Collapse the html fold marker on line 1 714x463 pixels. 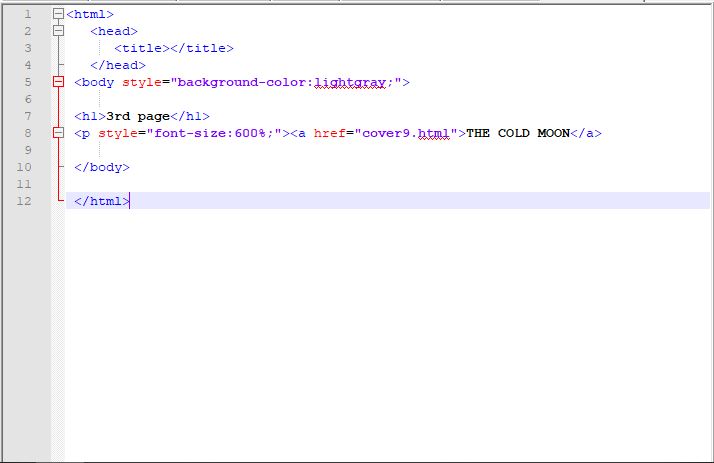pyautogui.click(x=58, y=15)
